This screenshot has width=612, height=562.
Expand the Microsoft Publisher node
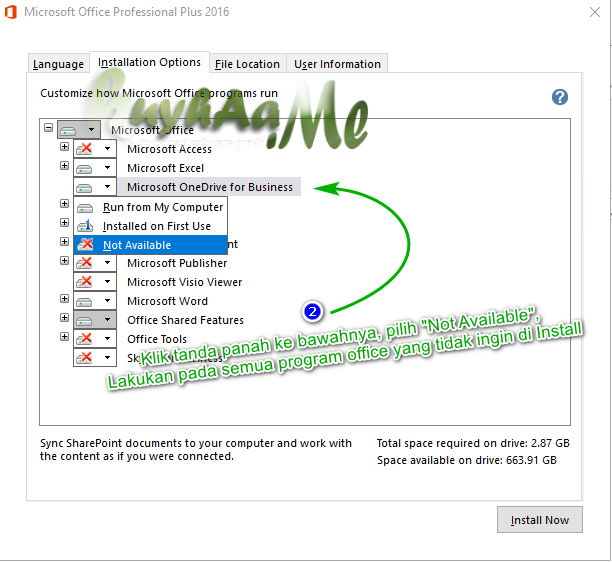(x=64, y=260)
